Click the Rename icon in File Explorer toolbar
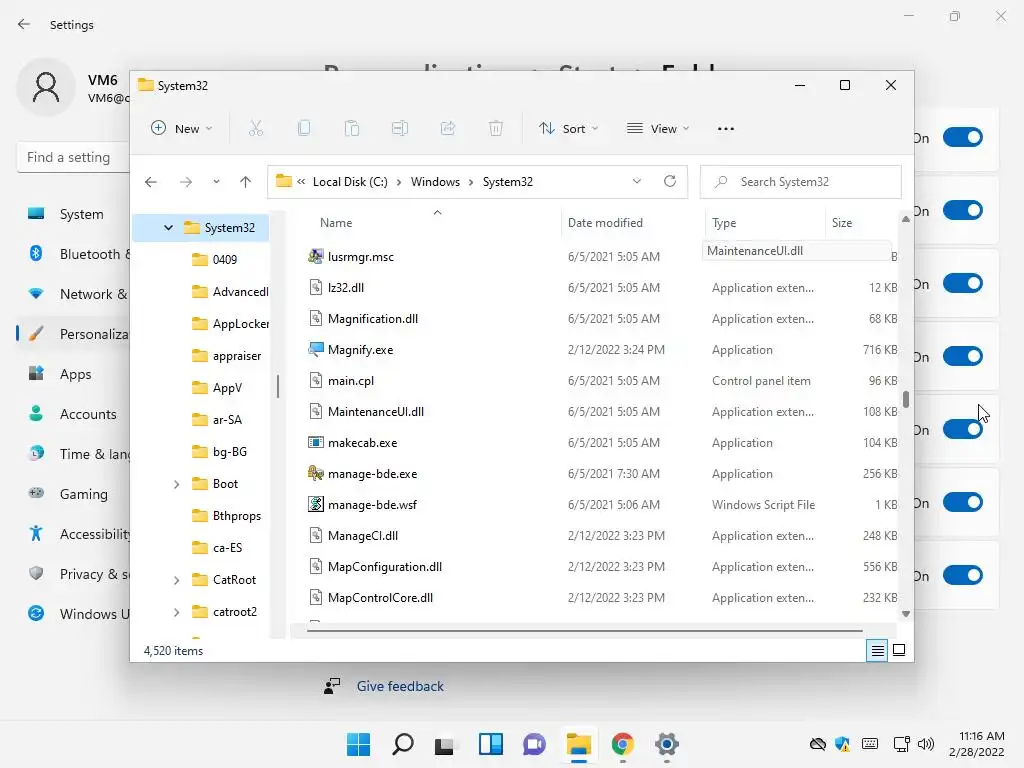This screenshot has height=768, width=1024. [400, 128]
